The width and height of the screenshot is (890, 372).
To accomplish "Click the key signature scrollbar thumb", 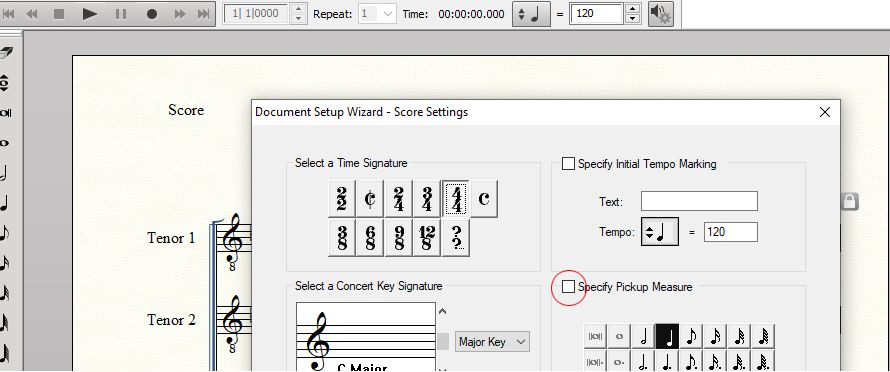I will coord(443,341).
